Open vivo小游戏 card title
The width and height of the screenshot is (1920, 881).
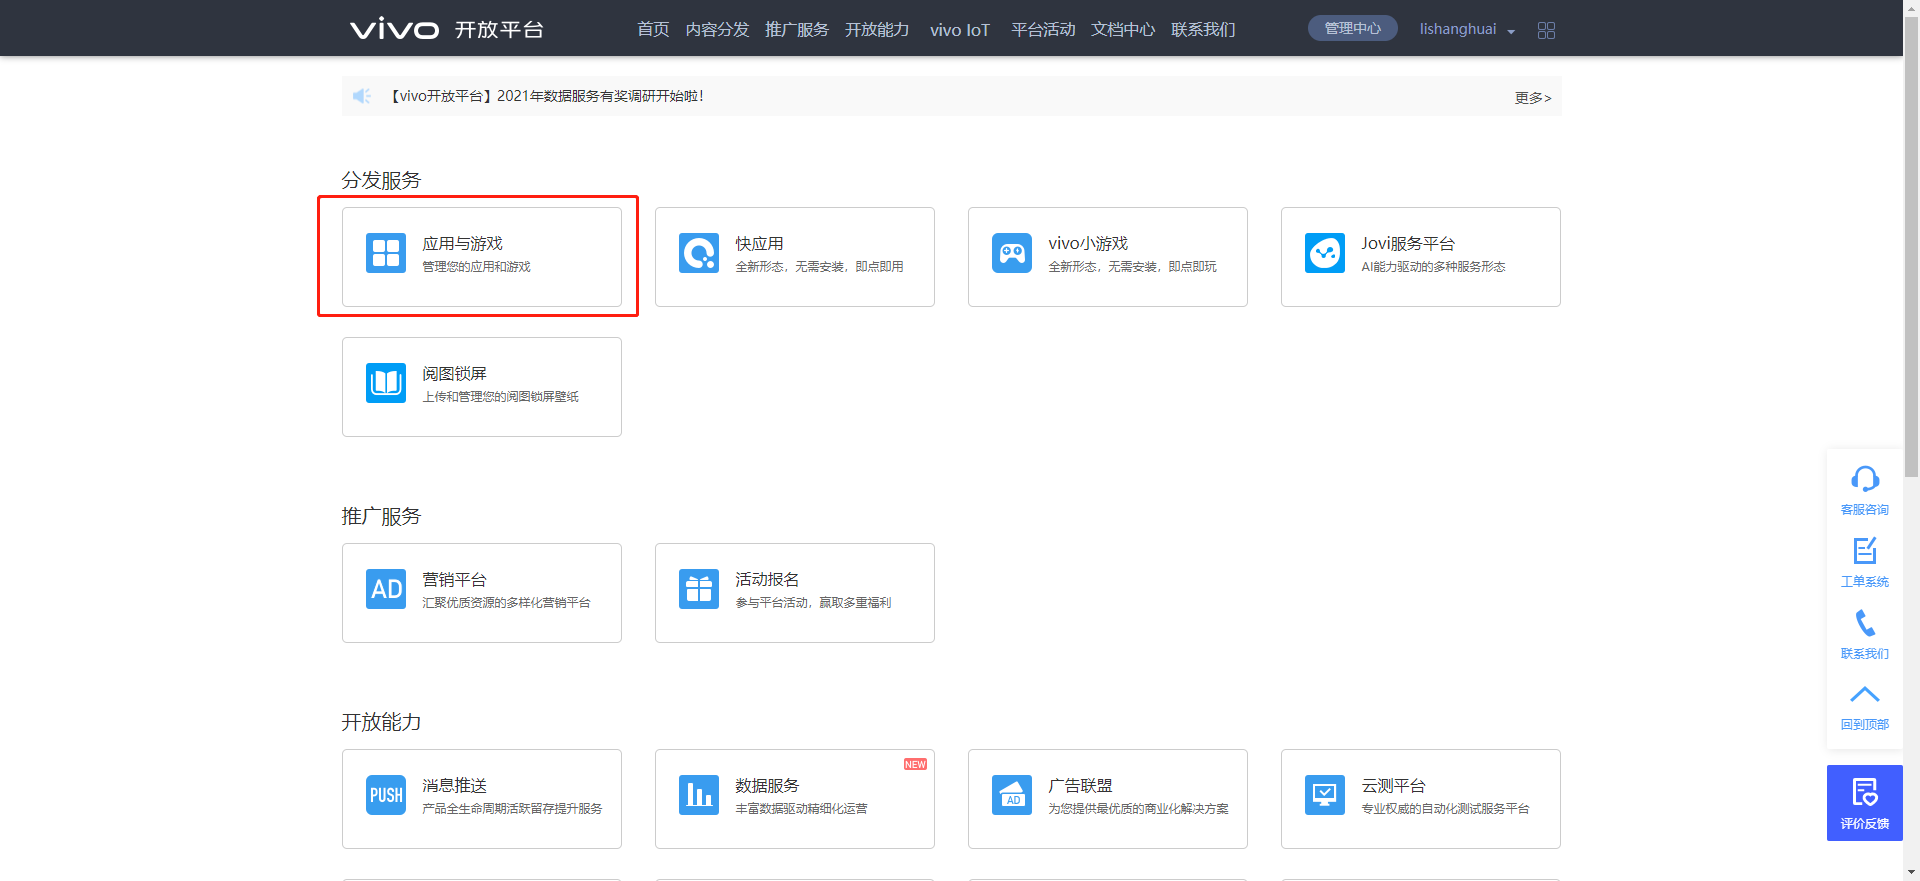pyautogui.click(x=1088, y=243)
